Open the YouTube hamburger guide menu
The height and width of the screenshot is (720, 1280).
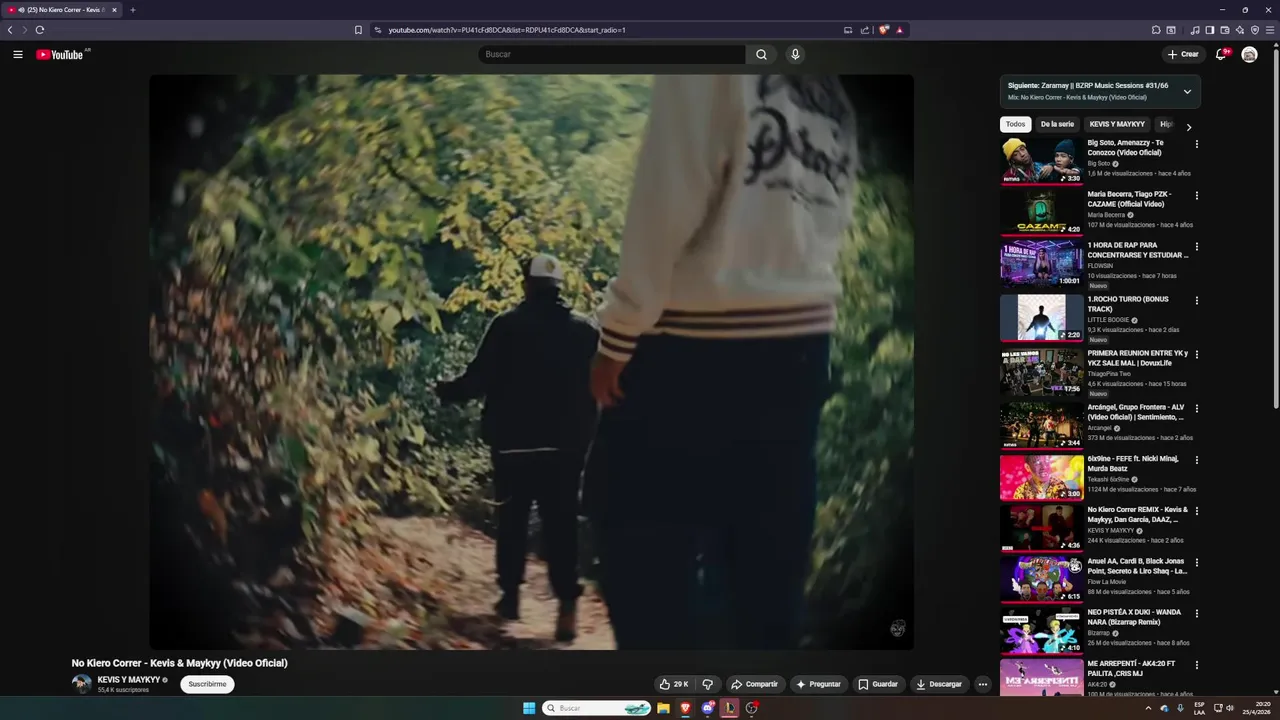pyautogui.click(x=17, y=54)
